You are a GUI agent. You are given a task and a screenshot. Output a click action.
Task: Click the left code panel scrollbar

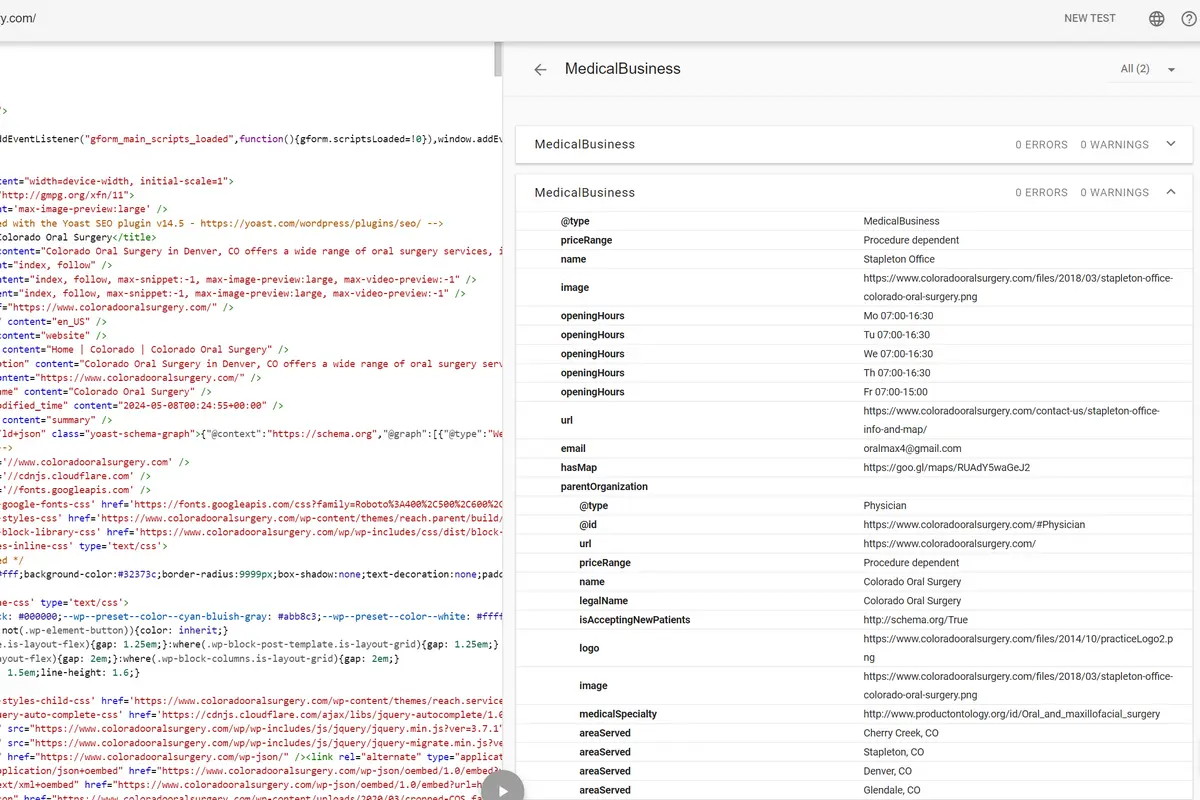tap(497, 60)
